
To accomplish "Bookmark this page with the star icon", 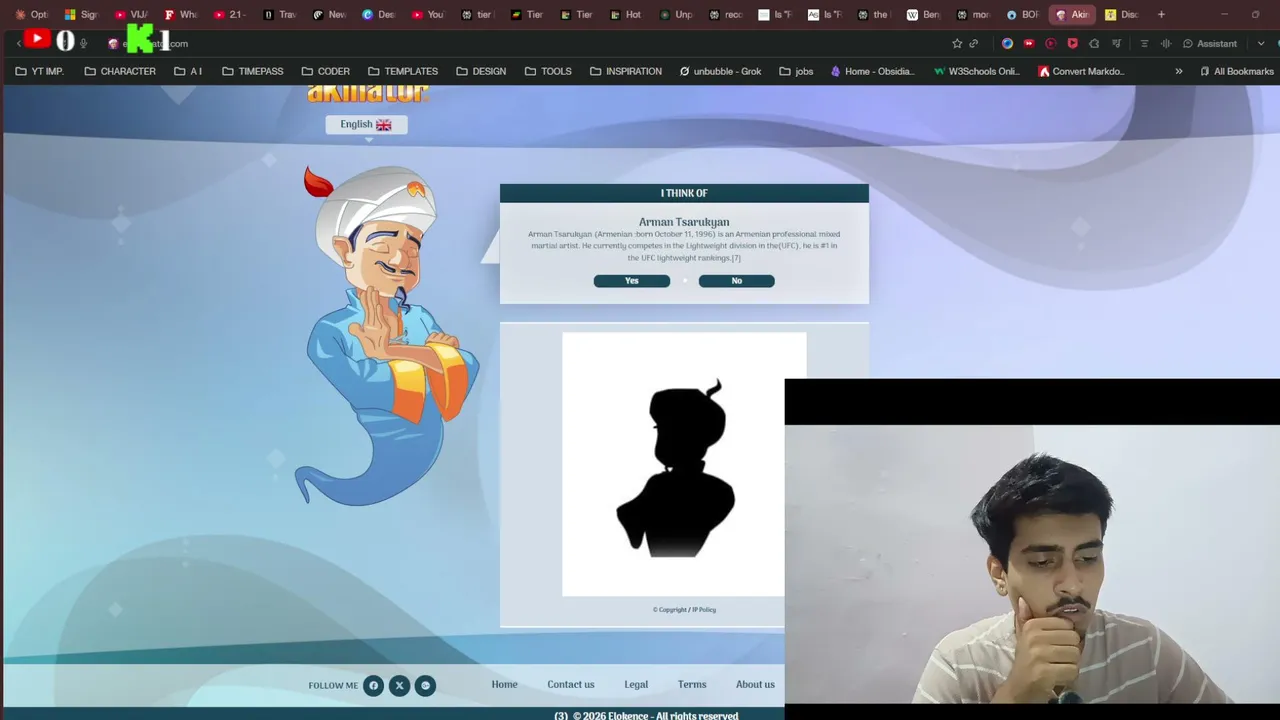I will point(957,43).
